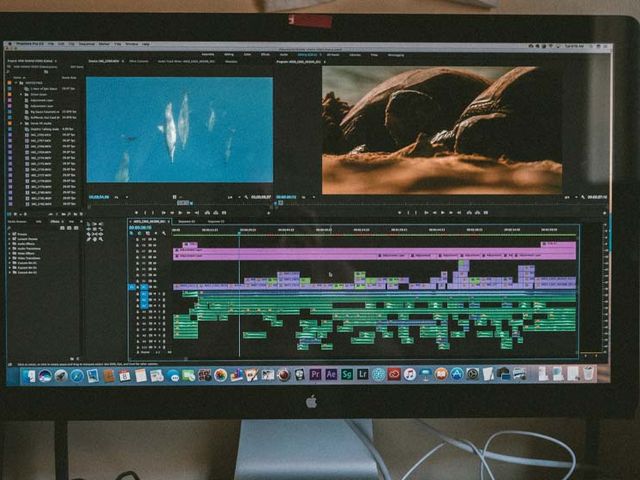
Task: Toggle the highlighted blue source patch button
Action: [x=132, y=287]
